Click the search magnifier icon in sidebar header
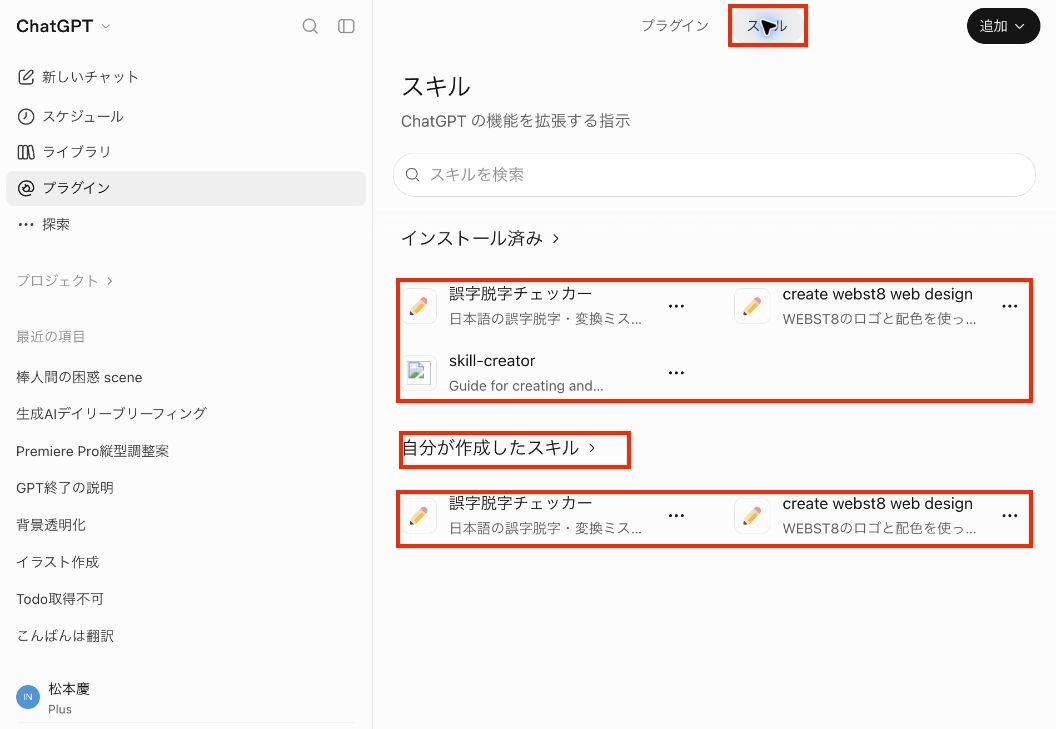The height and width of the screenshot is (729, 1056). (x=310, y=26)
